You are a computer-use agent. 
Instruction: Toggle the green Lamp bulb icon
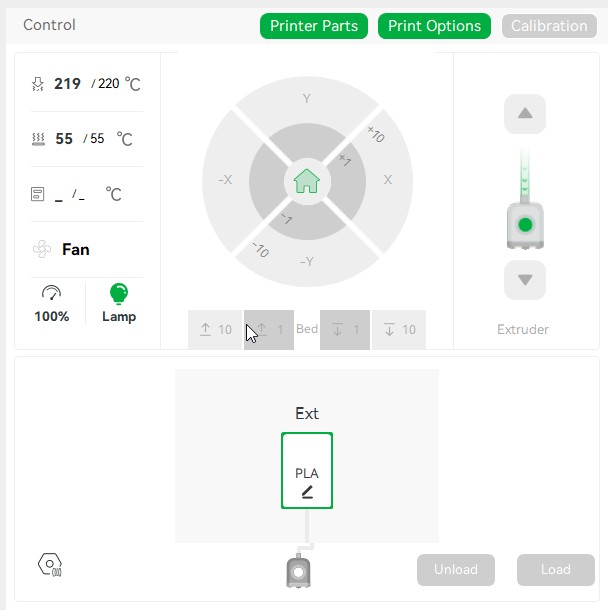(119, 293)
